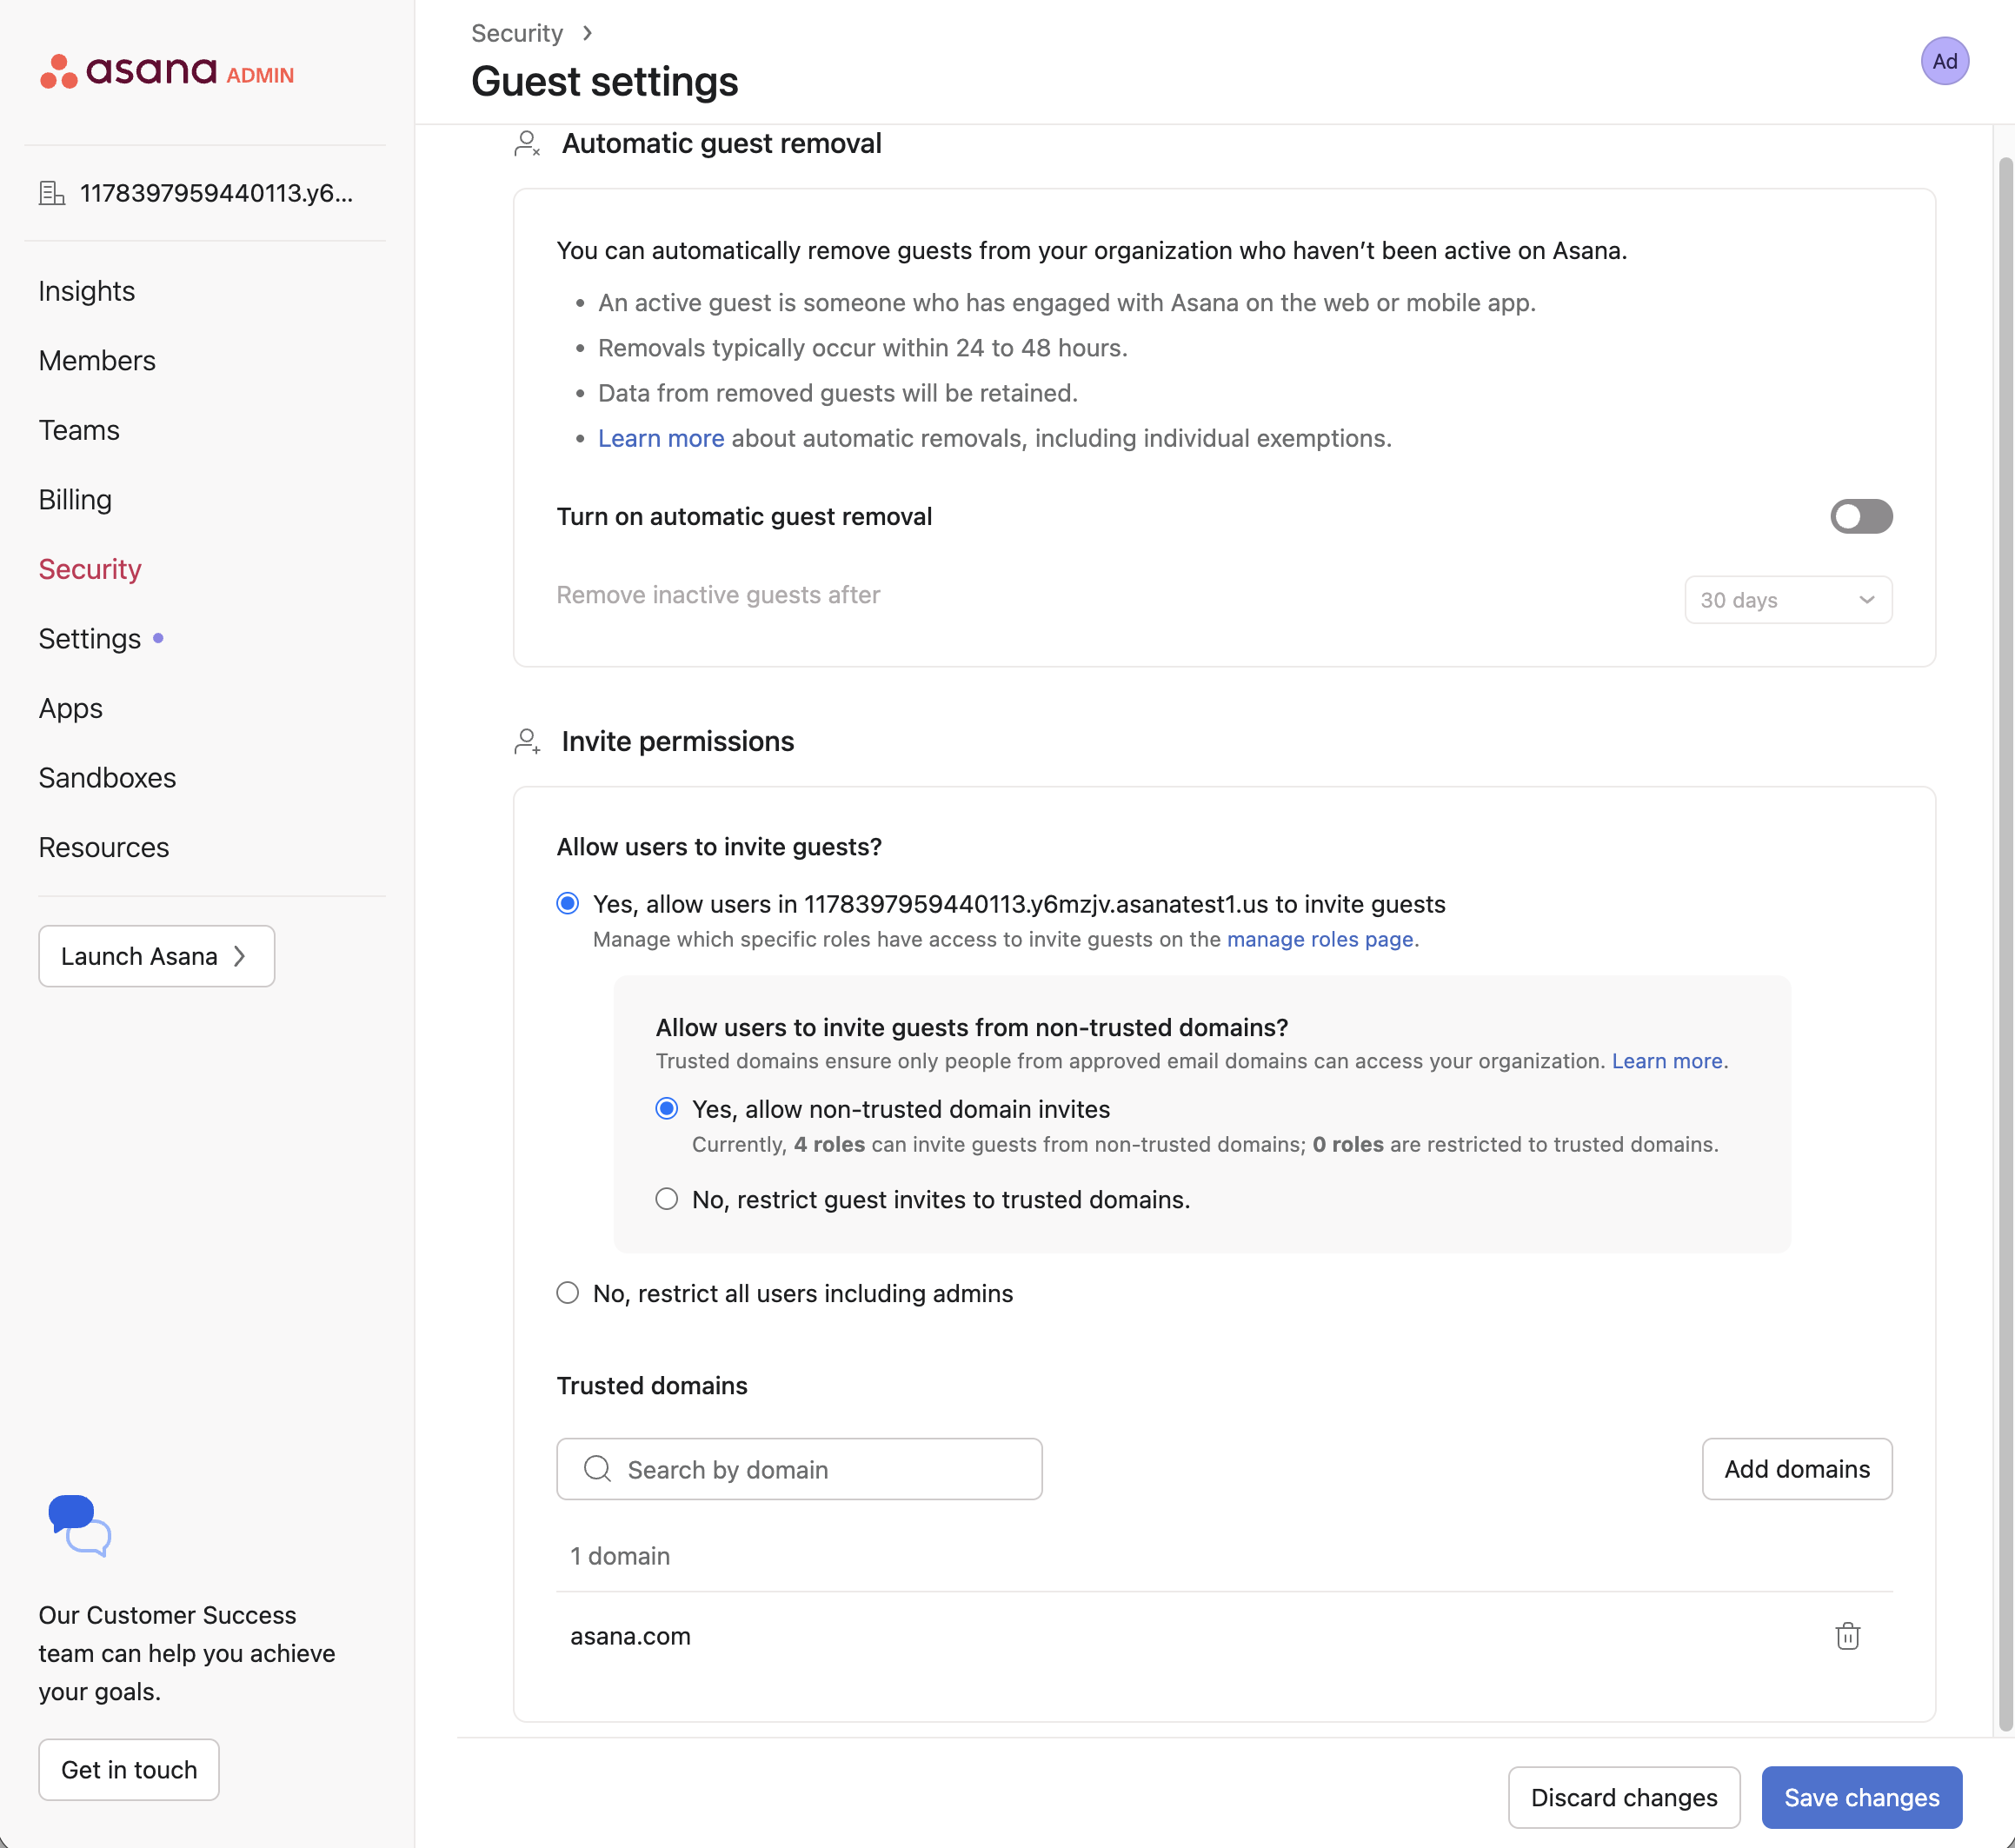Click the search magnifier icon in domain field

point(597,1468)
